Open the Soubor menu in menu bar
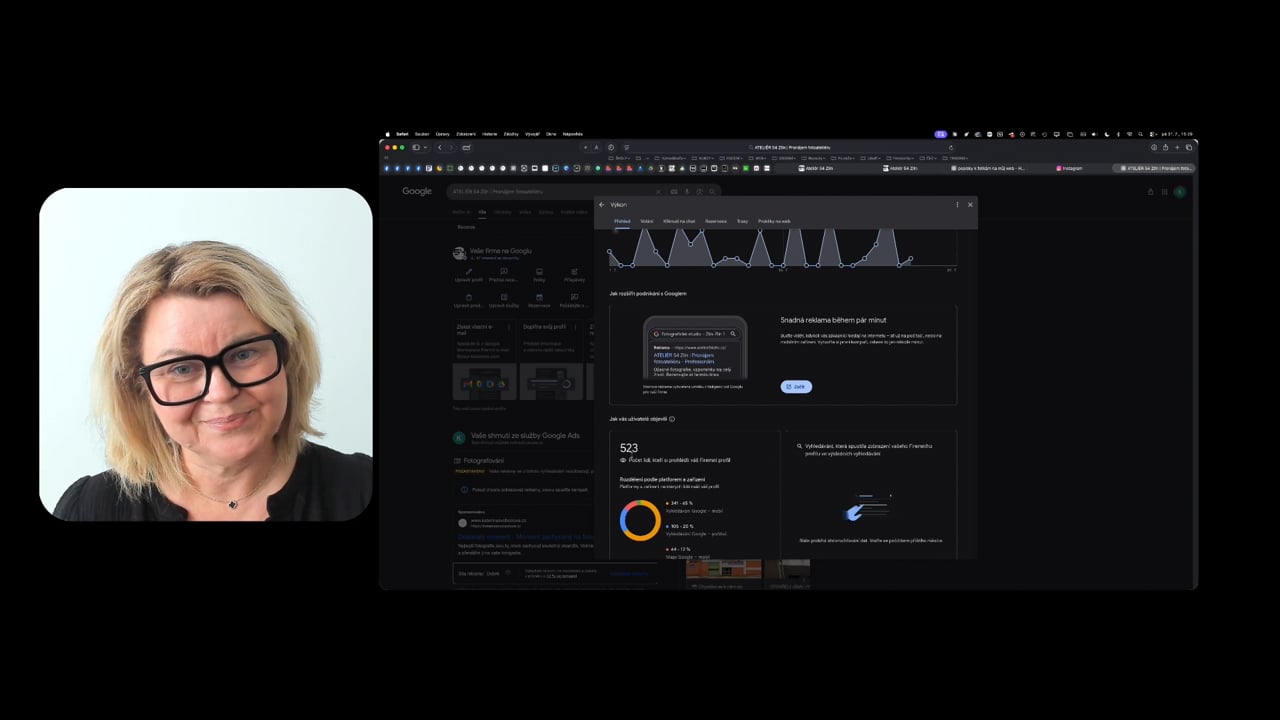The image size is (1280, 720). point(422,134)
